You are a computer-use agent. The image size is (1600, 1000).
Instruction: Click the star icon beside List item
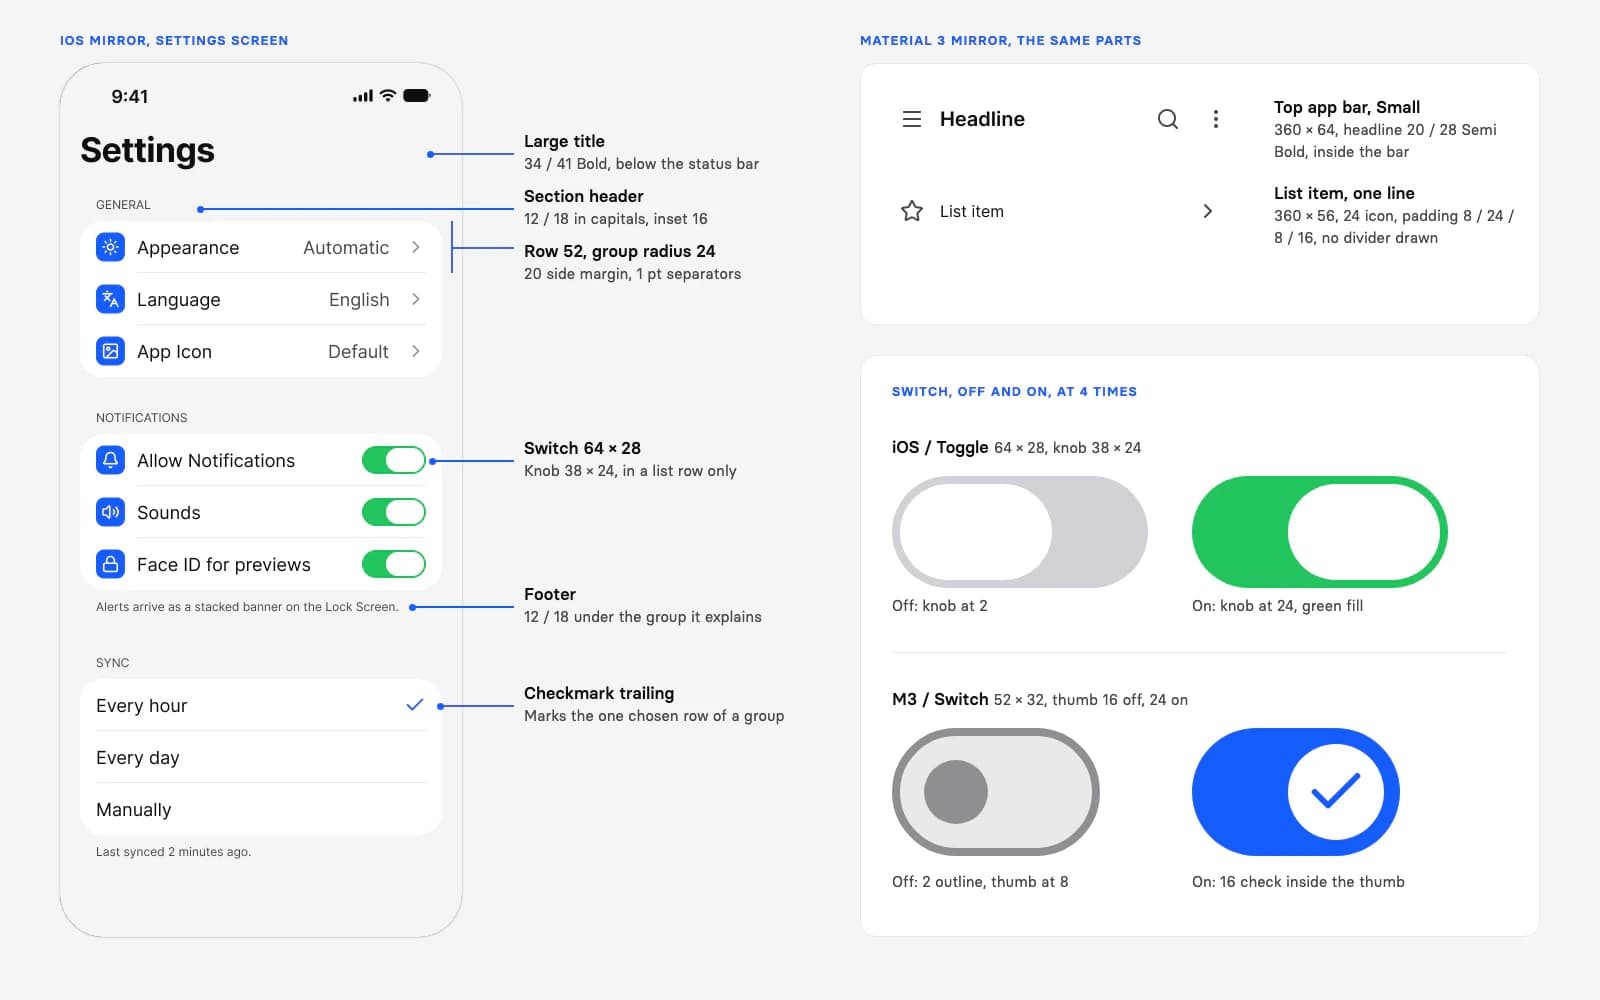[912, 211]
